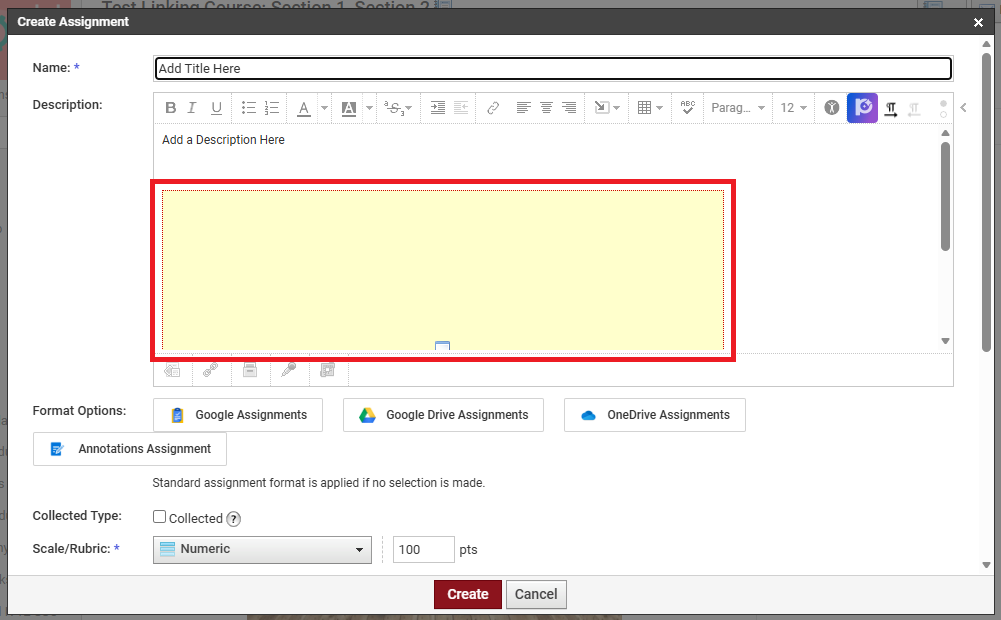Click the insert link chain icon
This screenshot has height=620, width=1001.
click(493, 108)
